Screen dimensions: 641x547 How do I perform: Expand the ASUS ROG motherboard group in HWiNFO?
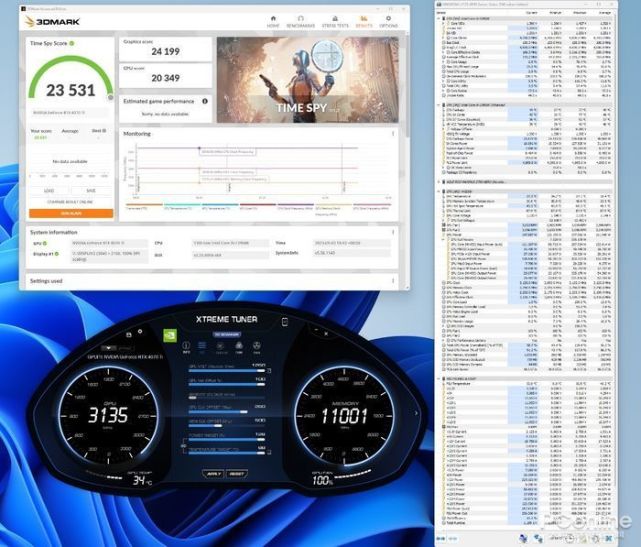[x=439, y=182]
